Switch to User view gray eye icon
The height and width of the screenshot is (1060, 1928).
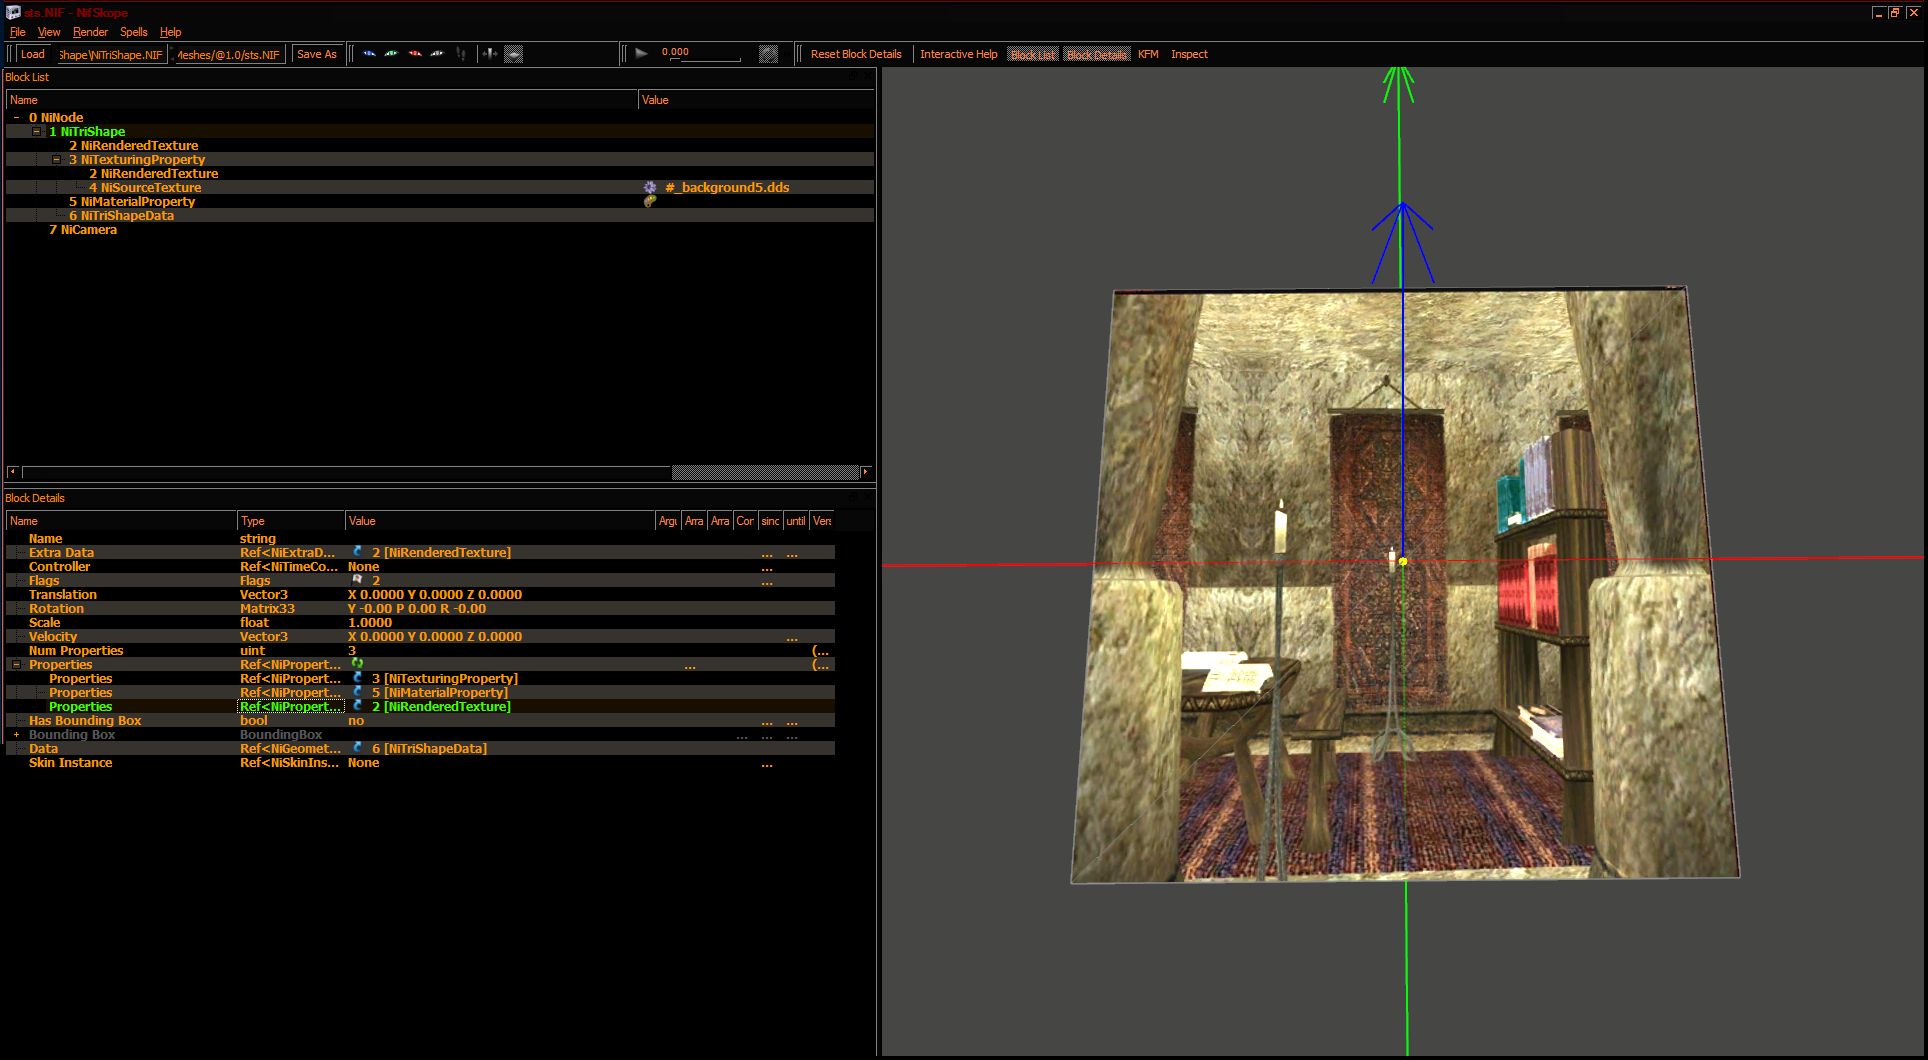(x=437, y=54)
